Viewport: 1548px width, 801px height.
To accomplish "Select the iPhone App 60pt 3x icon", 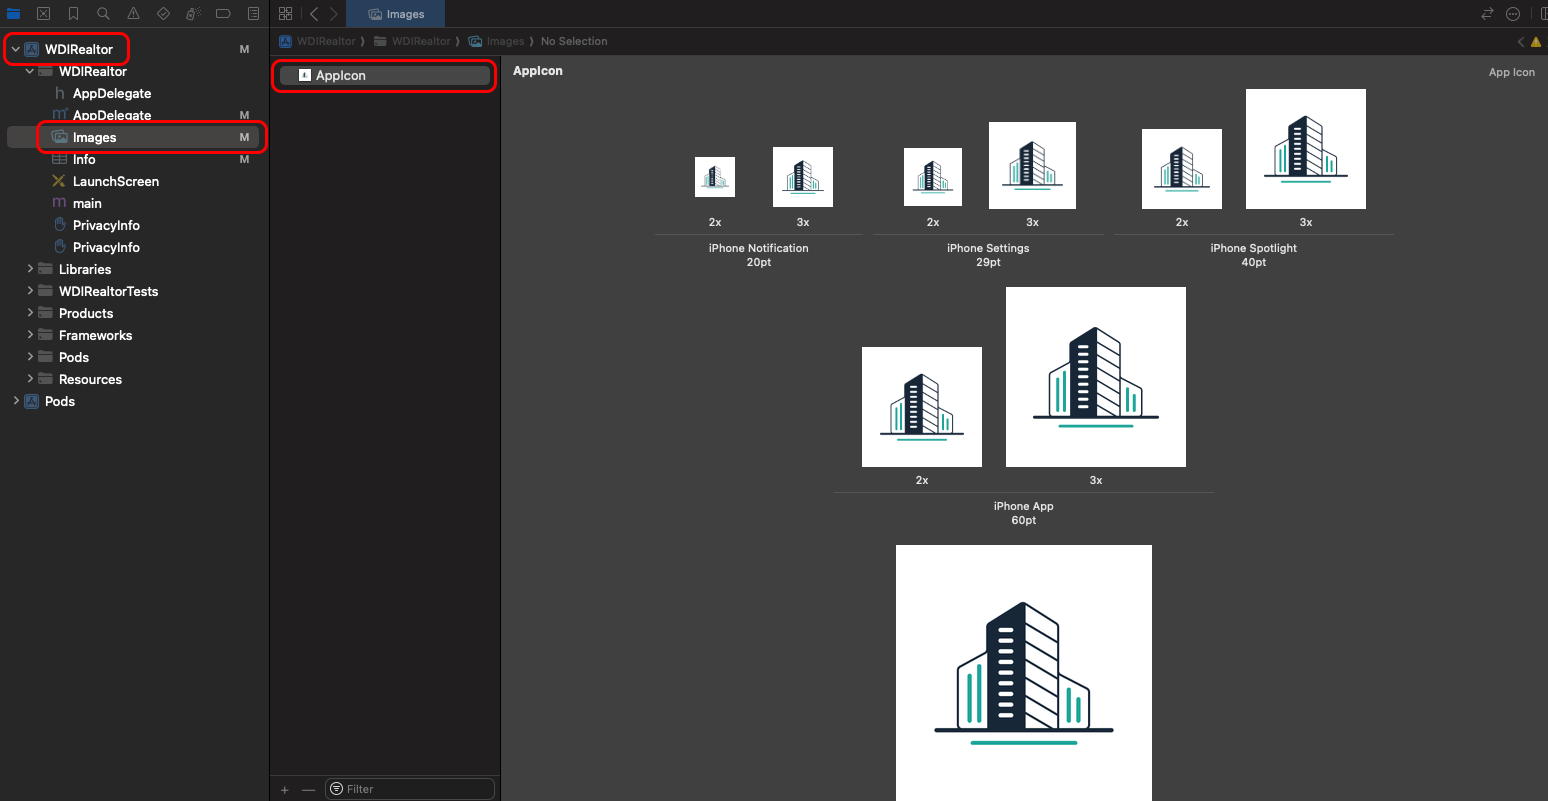I will click(x=1095, y=377).
